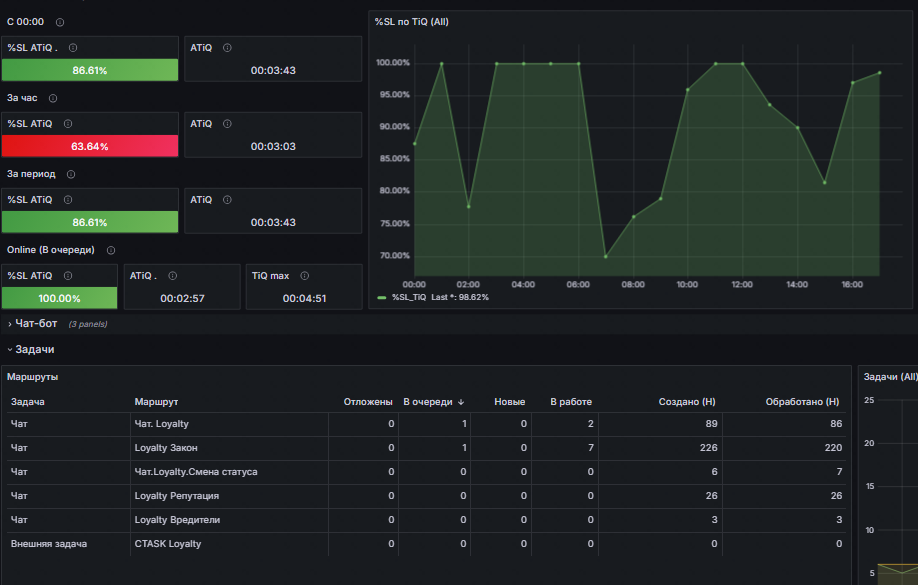
Task: Sort table by 'Новые' column header
Action: (x=509, y=402)
